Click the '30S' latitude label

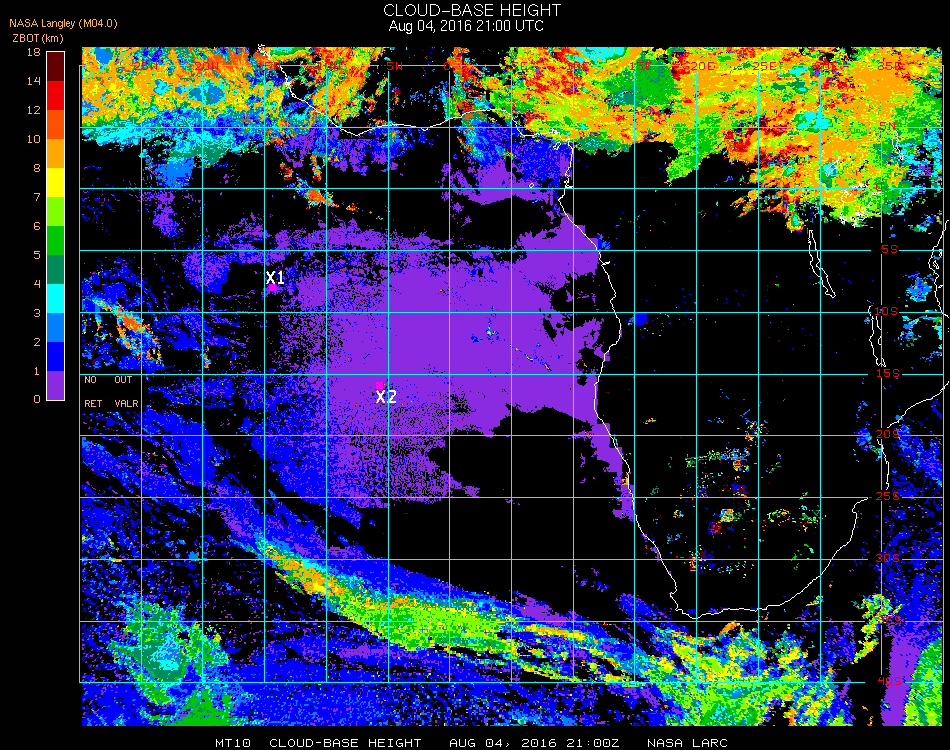click(887, 558)
